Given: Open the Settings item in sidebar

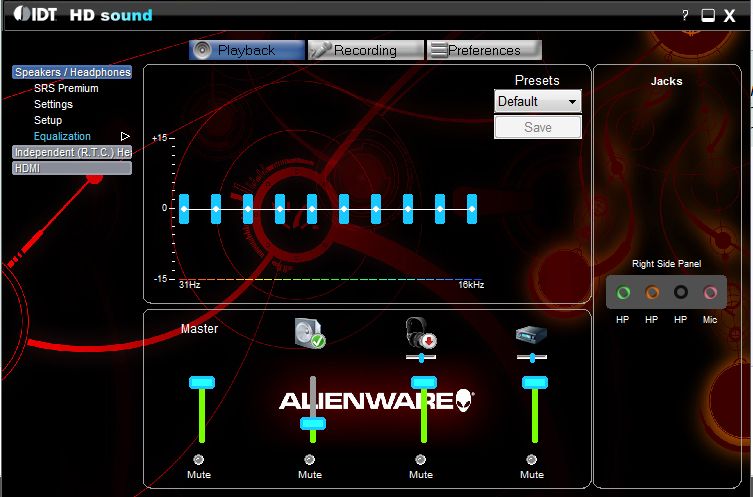Looking at the screenshot, I should [x=53, y=104].
